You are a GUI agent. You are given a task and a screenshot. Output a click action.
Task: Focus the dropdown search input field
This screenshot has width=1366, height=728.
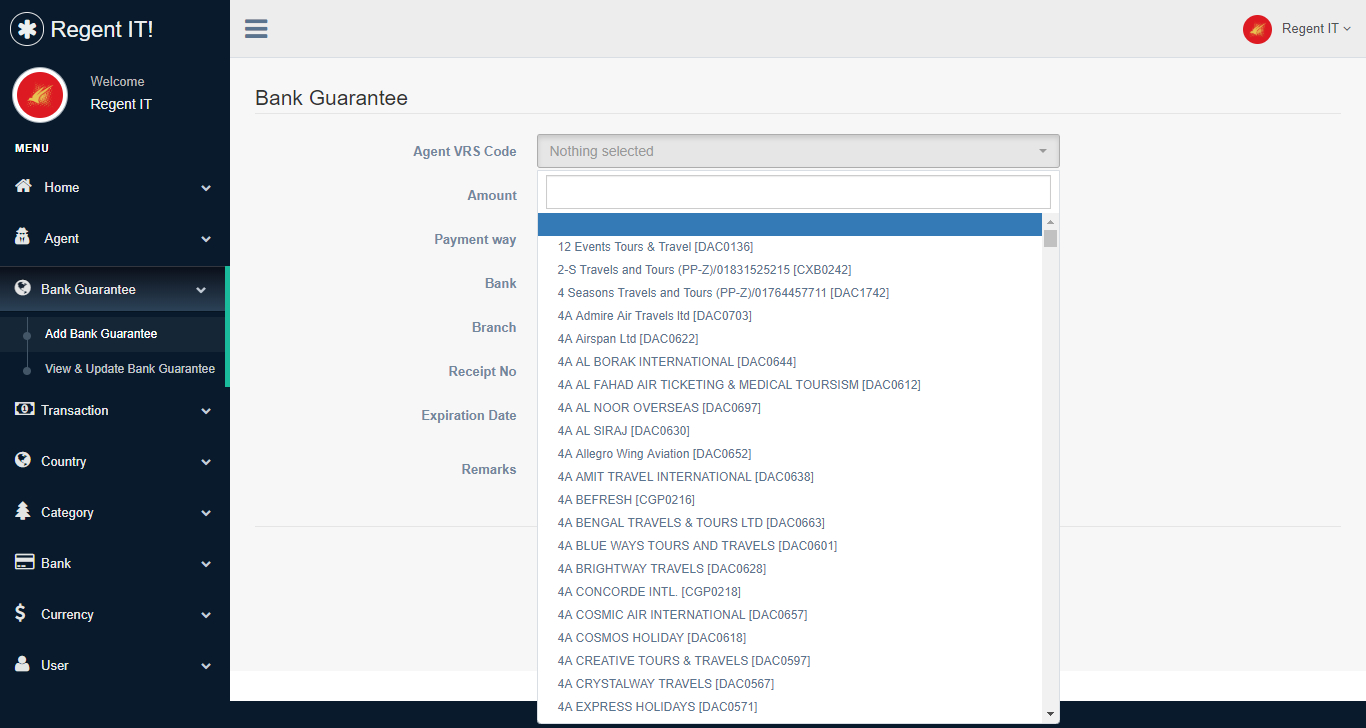coord(798,192)
